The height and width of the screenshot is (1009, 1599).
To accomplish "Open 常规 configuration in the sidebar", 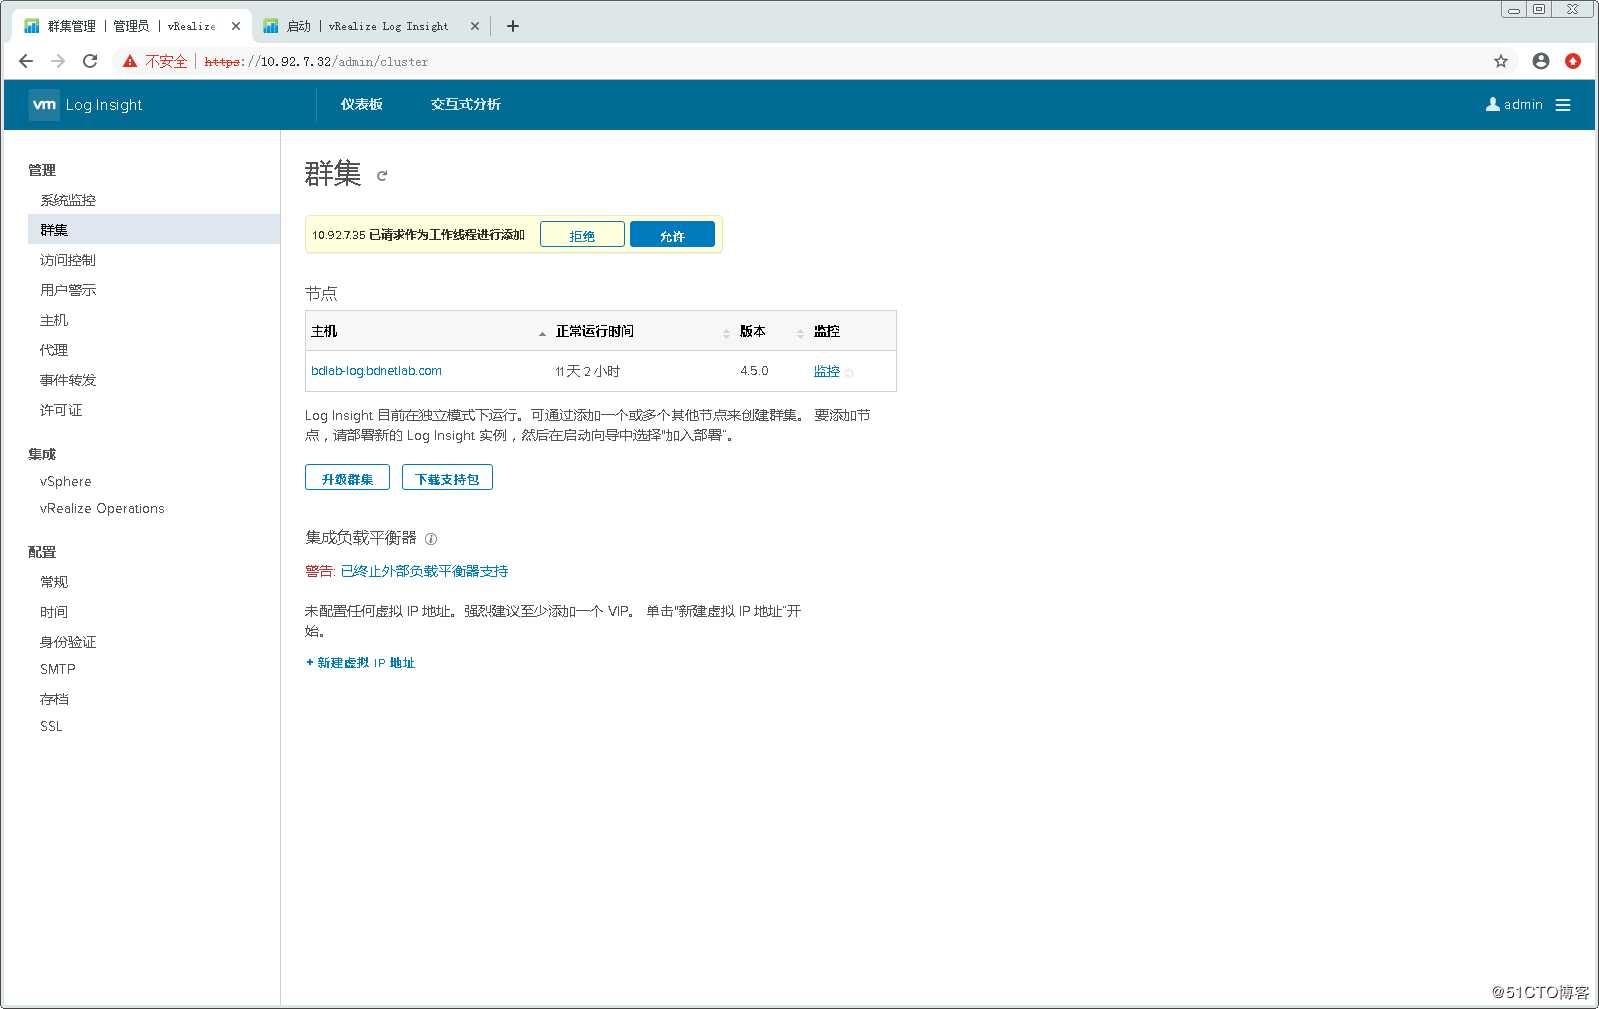I will click(54, 582).
